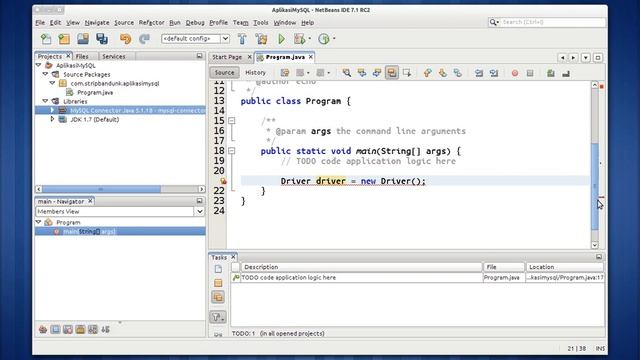Click Projects panel horizontal scrollbar
Screen dimensions: 640x360
120,189
